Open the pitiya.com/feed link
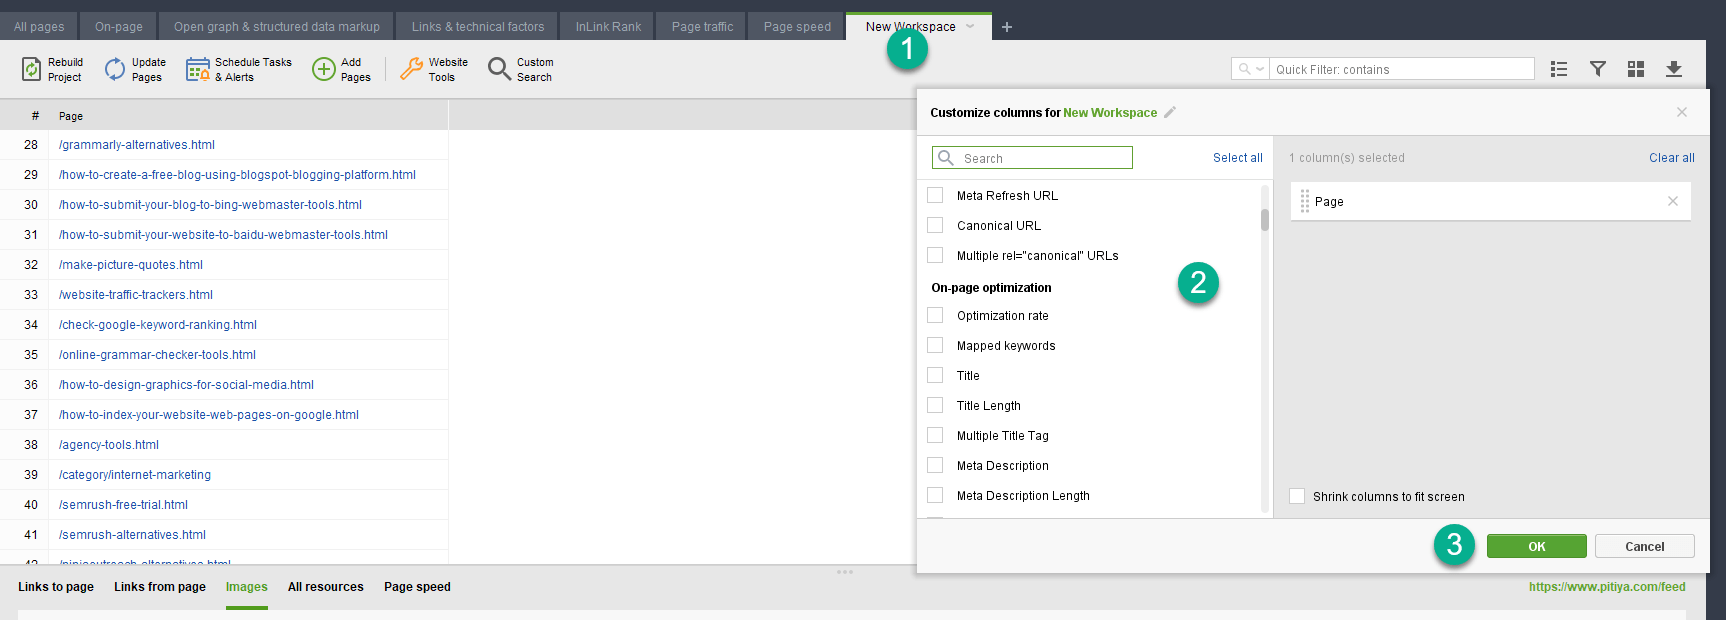Image resolution: width=1726 pixels, height=620 pixels. tap(1607, 587)
